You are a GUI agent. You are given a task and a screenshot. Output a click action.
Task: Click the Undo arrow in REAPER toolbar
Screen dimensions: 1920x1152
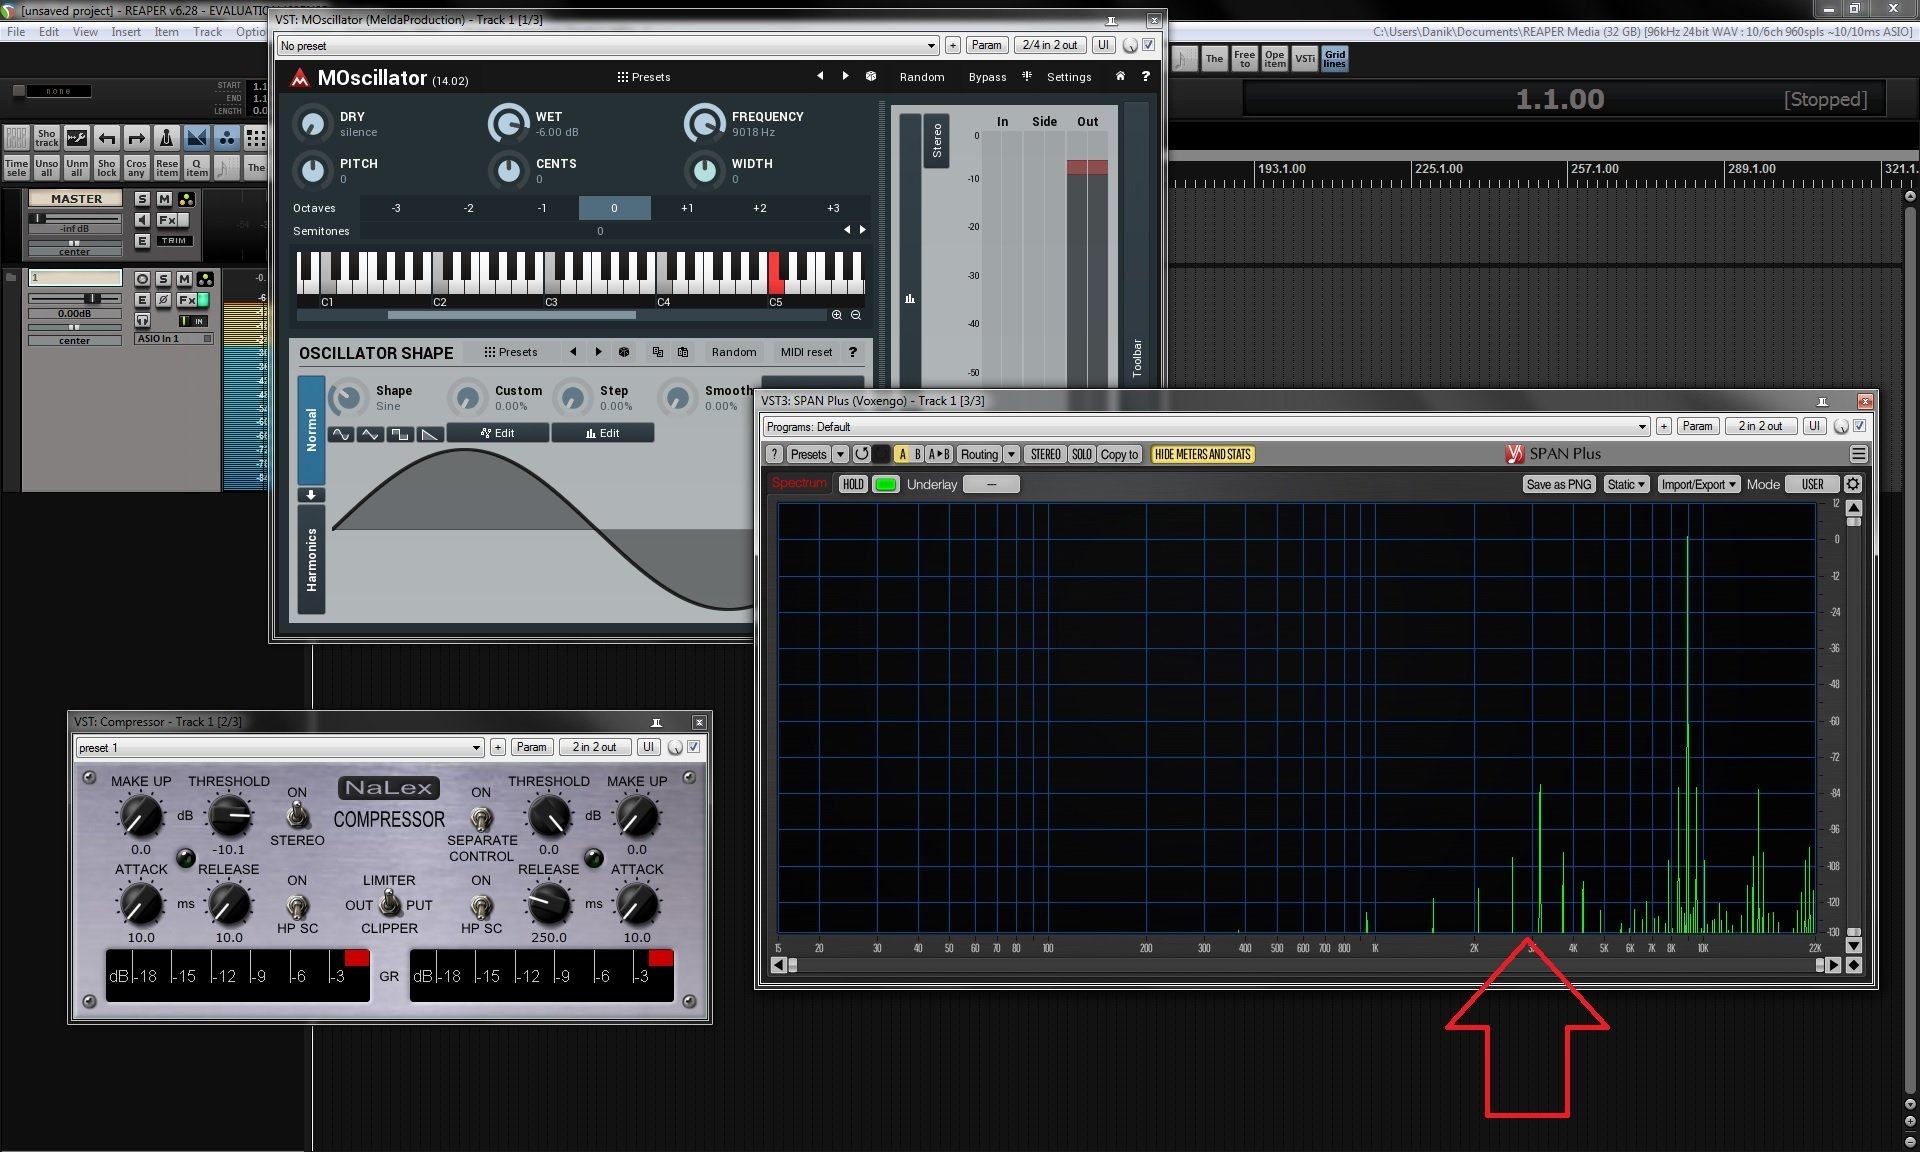pos(107,138)
